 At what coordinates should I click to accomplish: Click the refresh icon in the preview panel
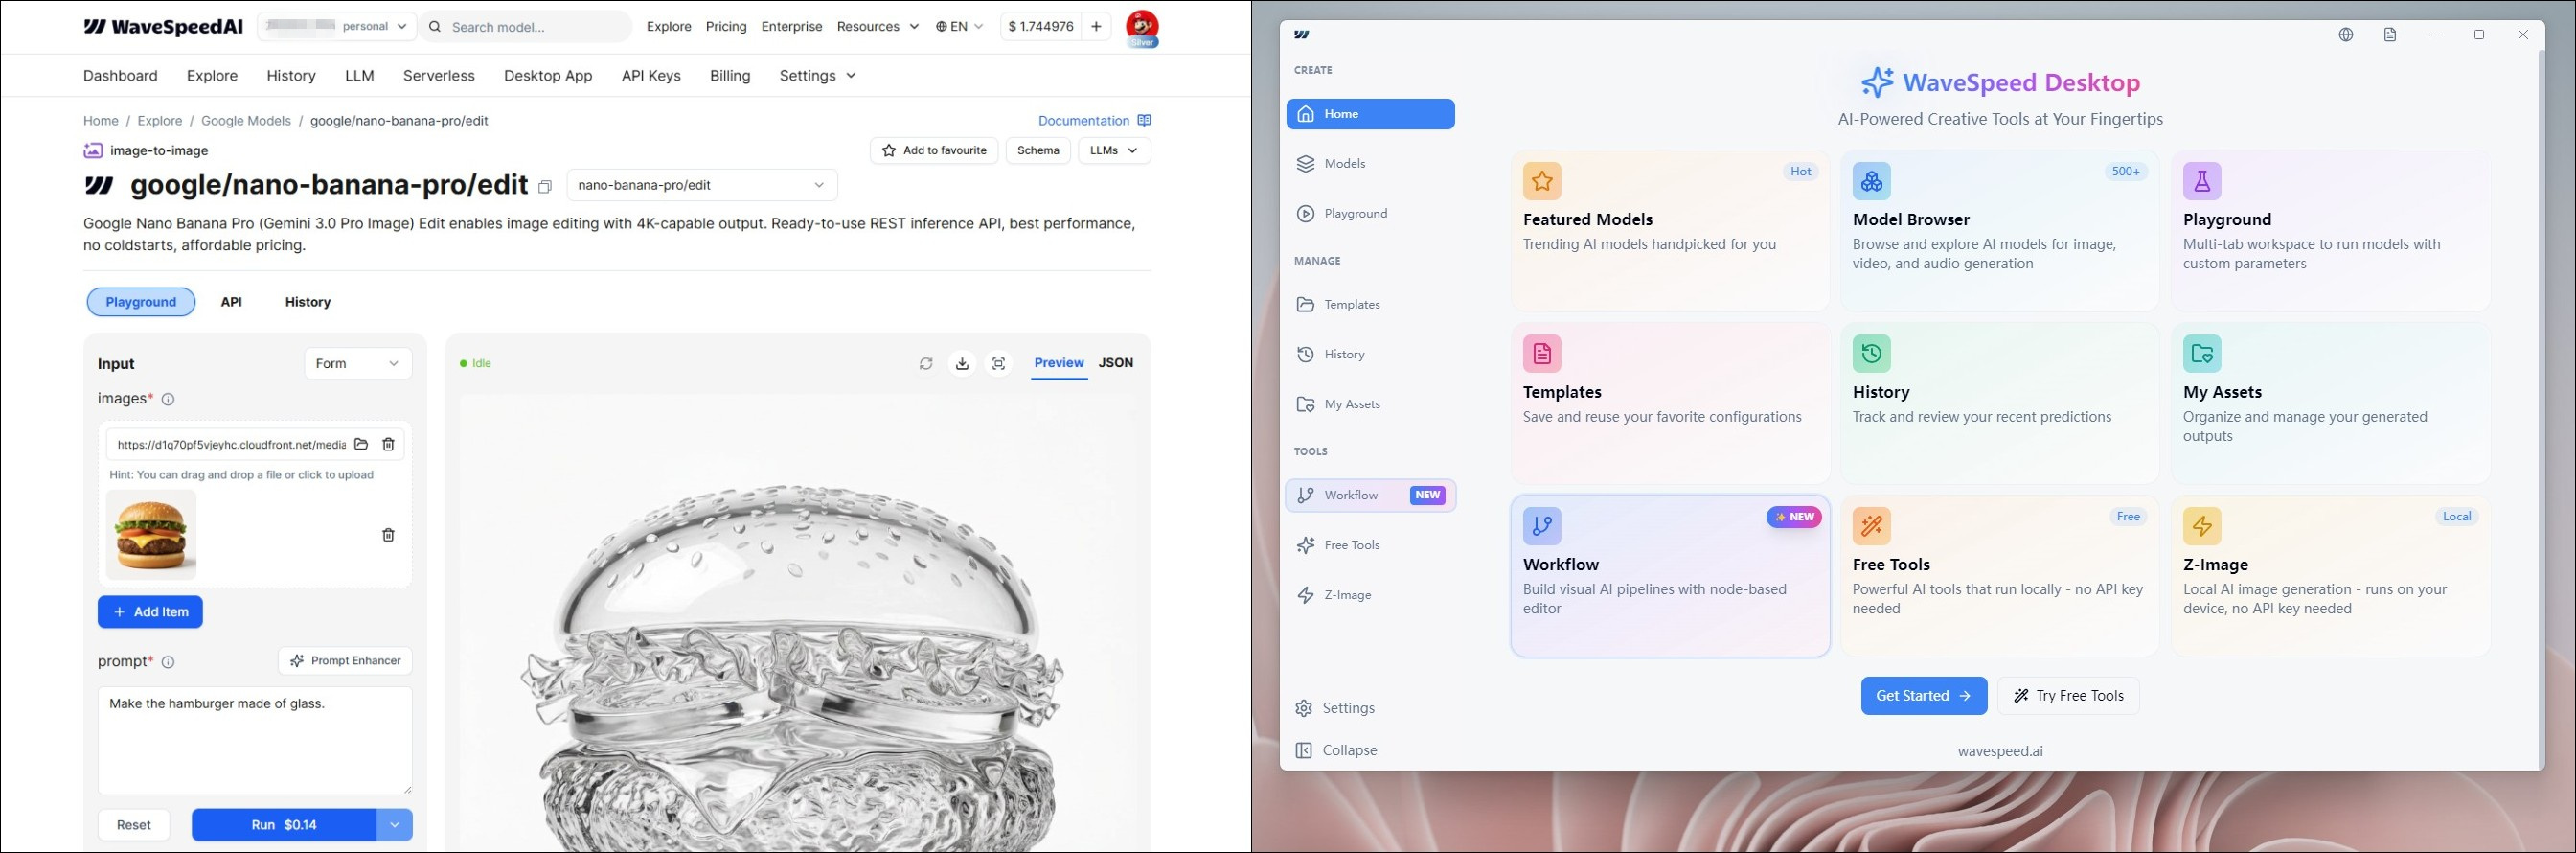pyautogui.click(x=926, y=364)
